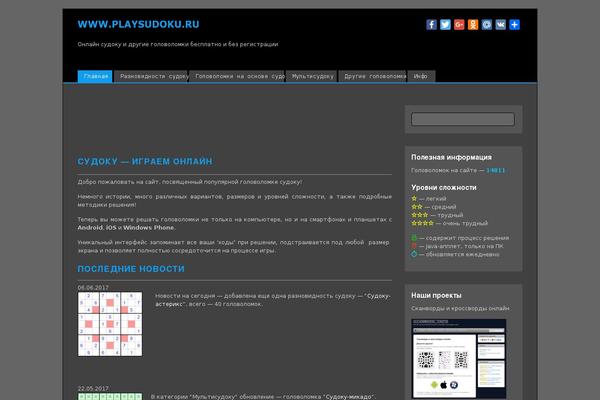Image resolution: width=600 pixels, height=400 pixels.
Task: Select the Сканворды и кроссворды онлайн text
Action: (x=460, y=309)
